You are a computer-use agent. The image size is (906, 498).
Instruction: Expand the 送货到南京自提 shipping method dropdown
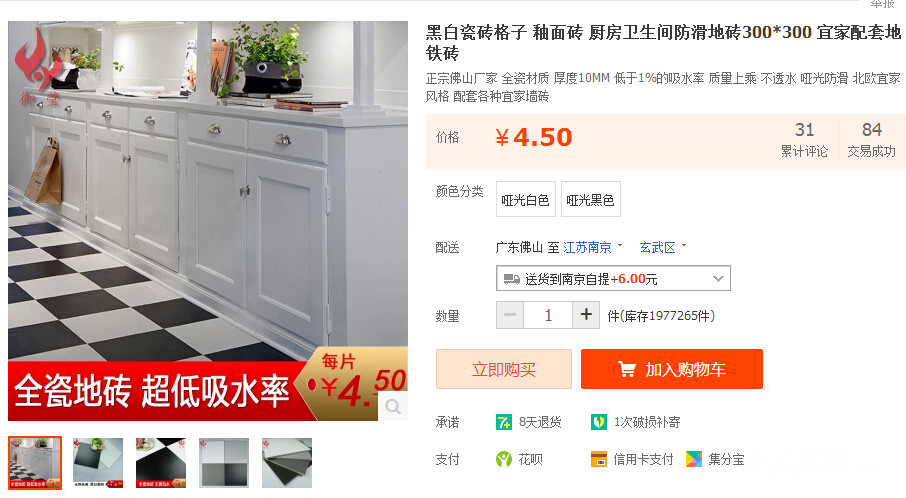613,278
